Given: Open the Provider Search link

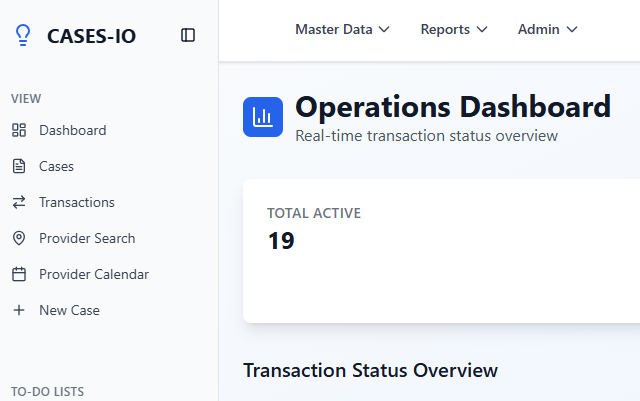Looking at the screenshot, I should point(87,238).
